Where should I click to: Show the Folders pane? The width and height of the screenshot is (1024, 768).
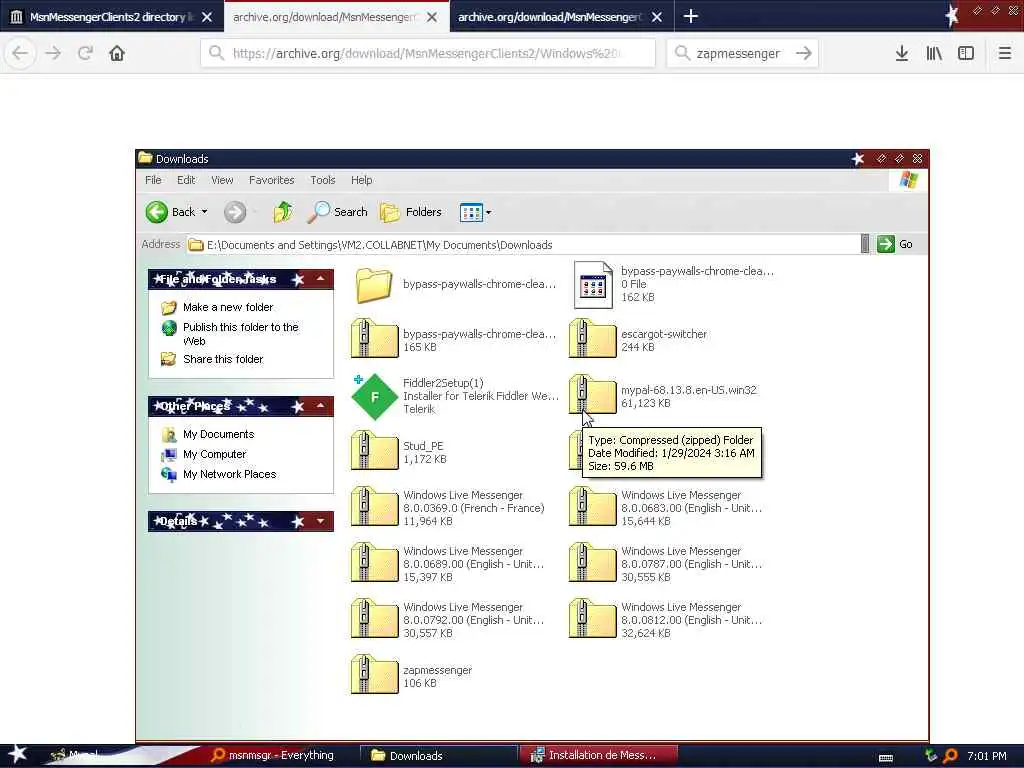click(x=411, y=212)
